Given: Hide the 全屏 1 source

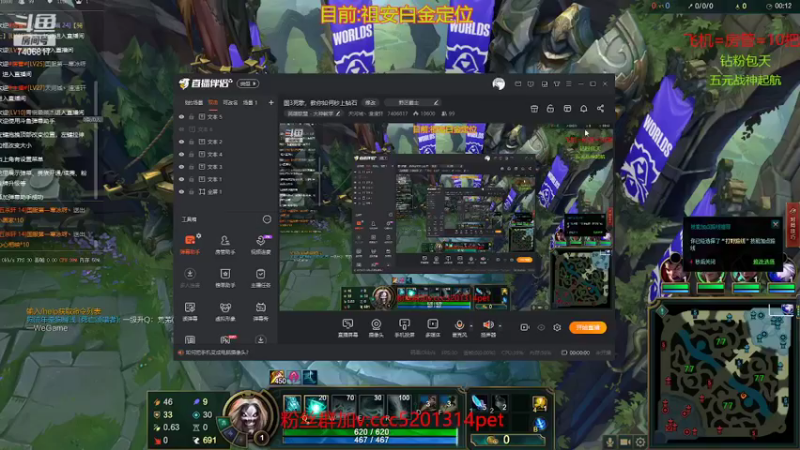Looking at the screenshot, I should [x=181, y=192].
